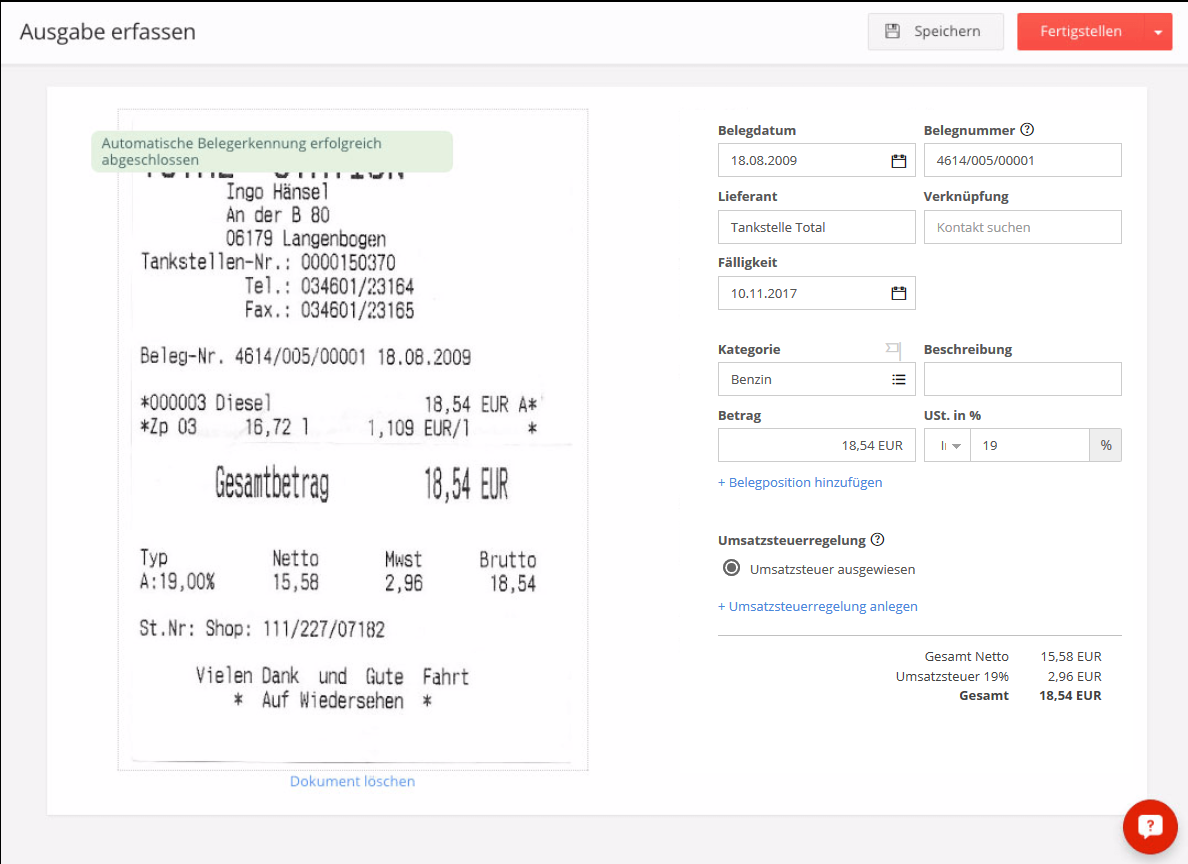Expand the Fertigstellen dropdown arrow
The image size is (1188, 864).
(1157, 32)
